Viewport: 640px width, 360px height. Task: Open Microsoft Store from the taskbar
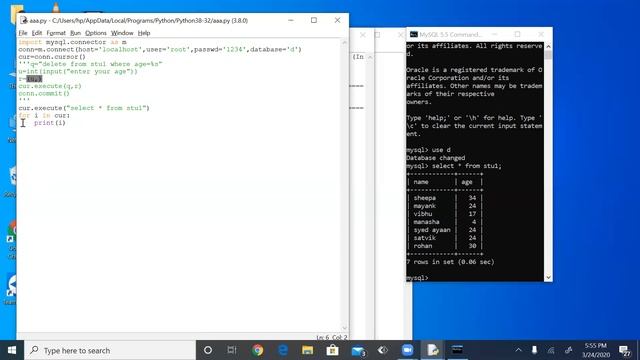point(332,350)
